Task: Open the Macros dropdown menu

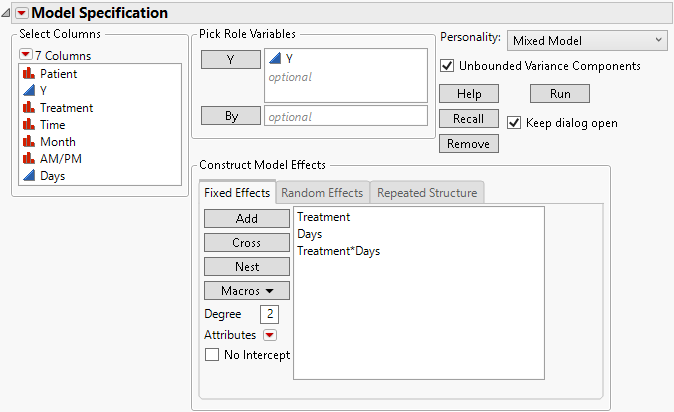Action: click(x=246, y=291)
